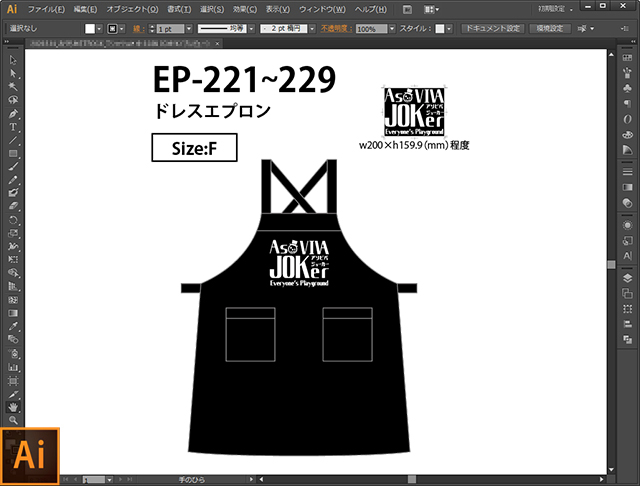Screen dimensions: 640x486
Task: Select the Gradient tool
Action: (13, 313)
